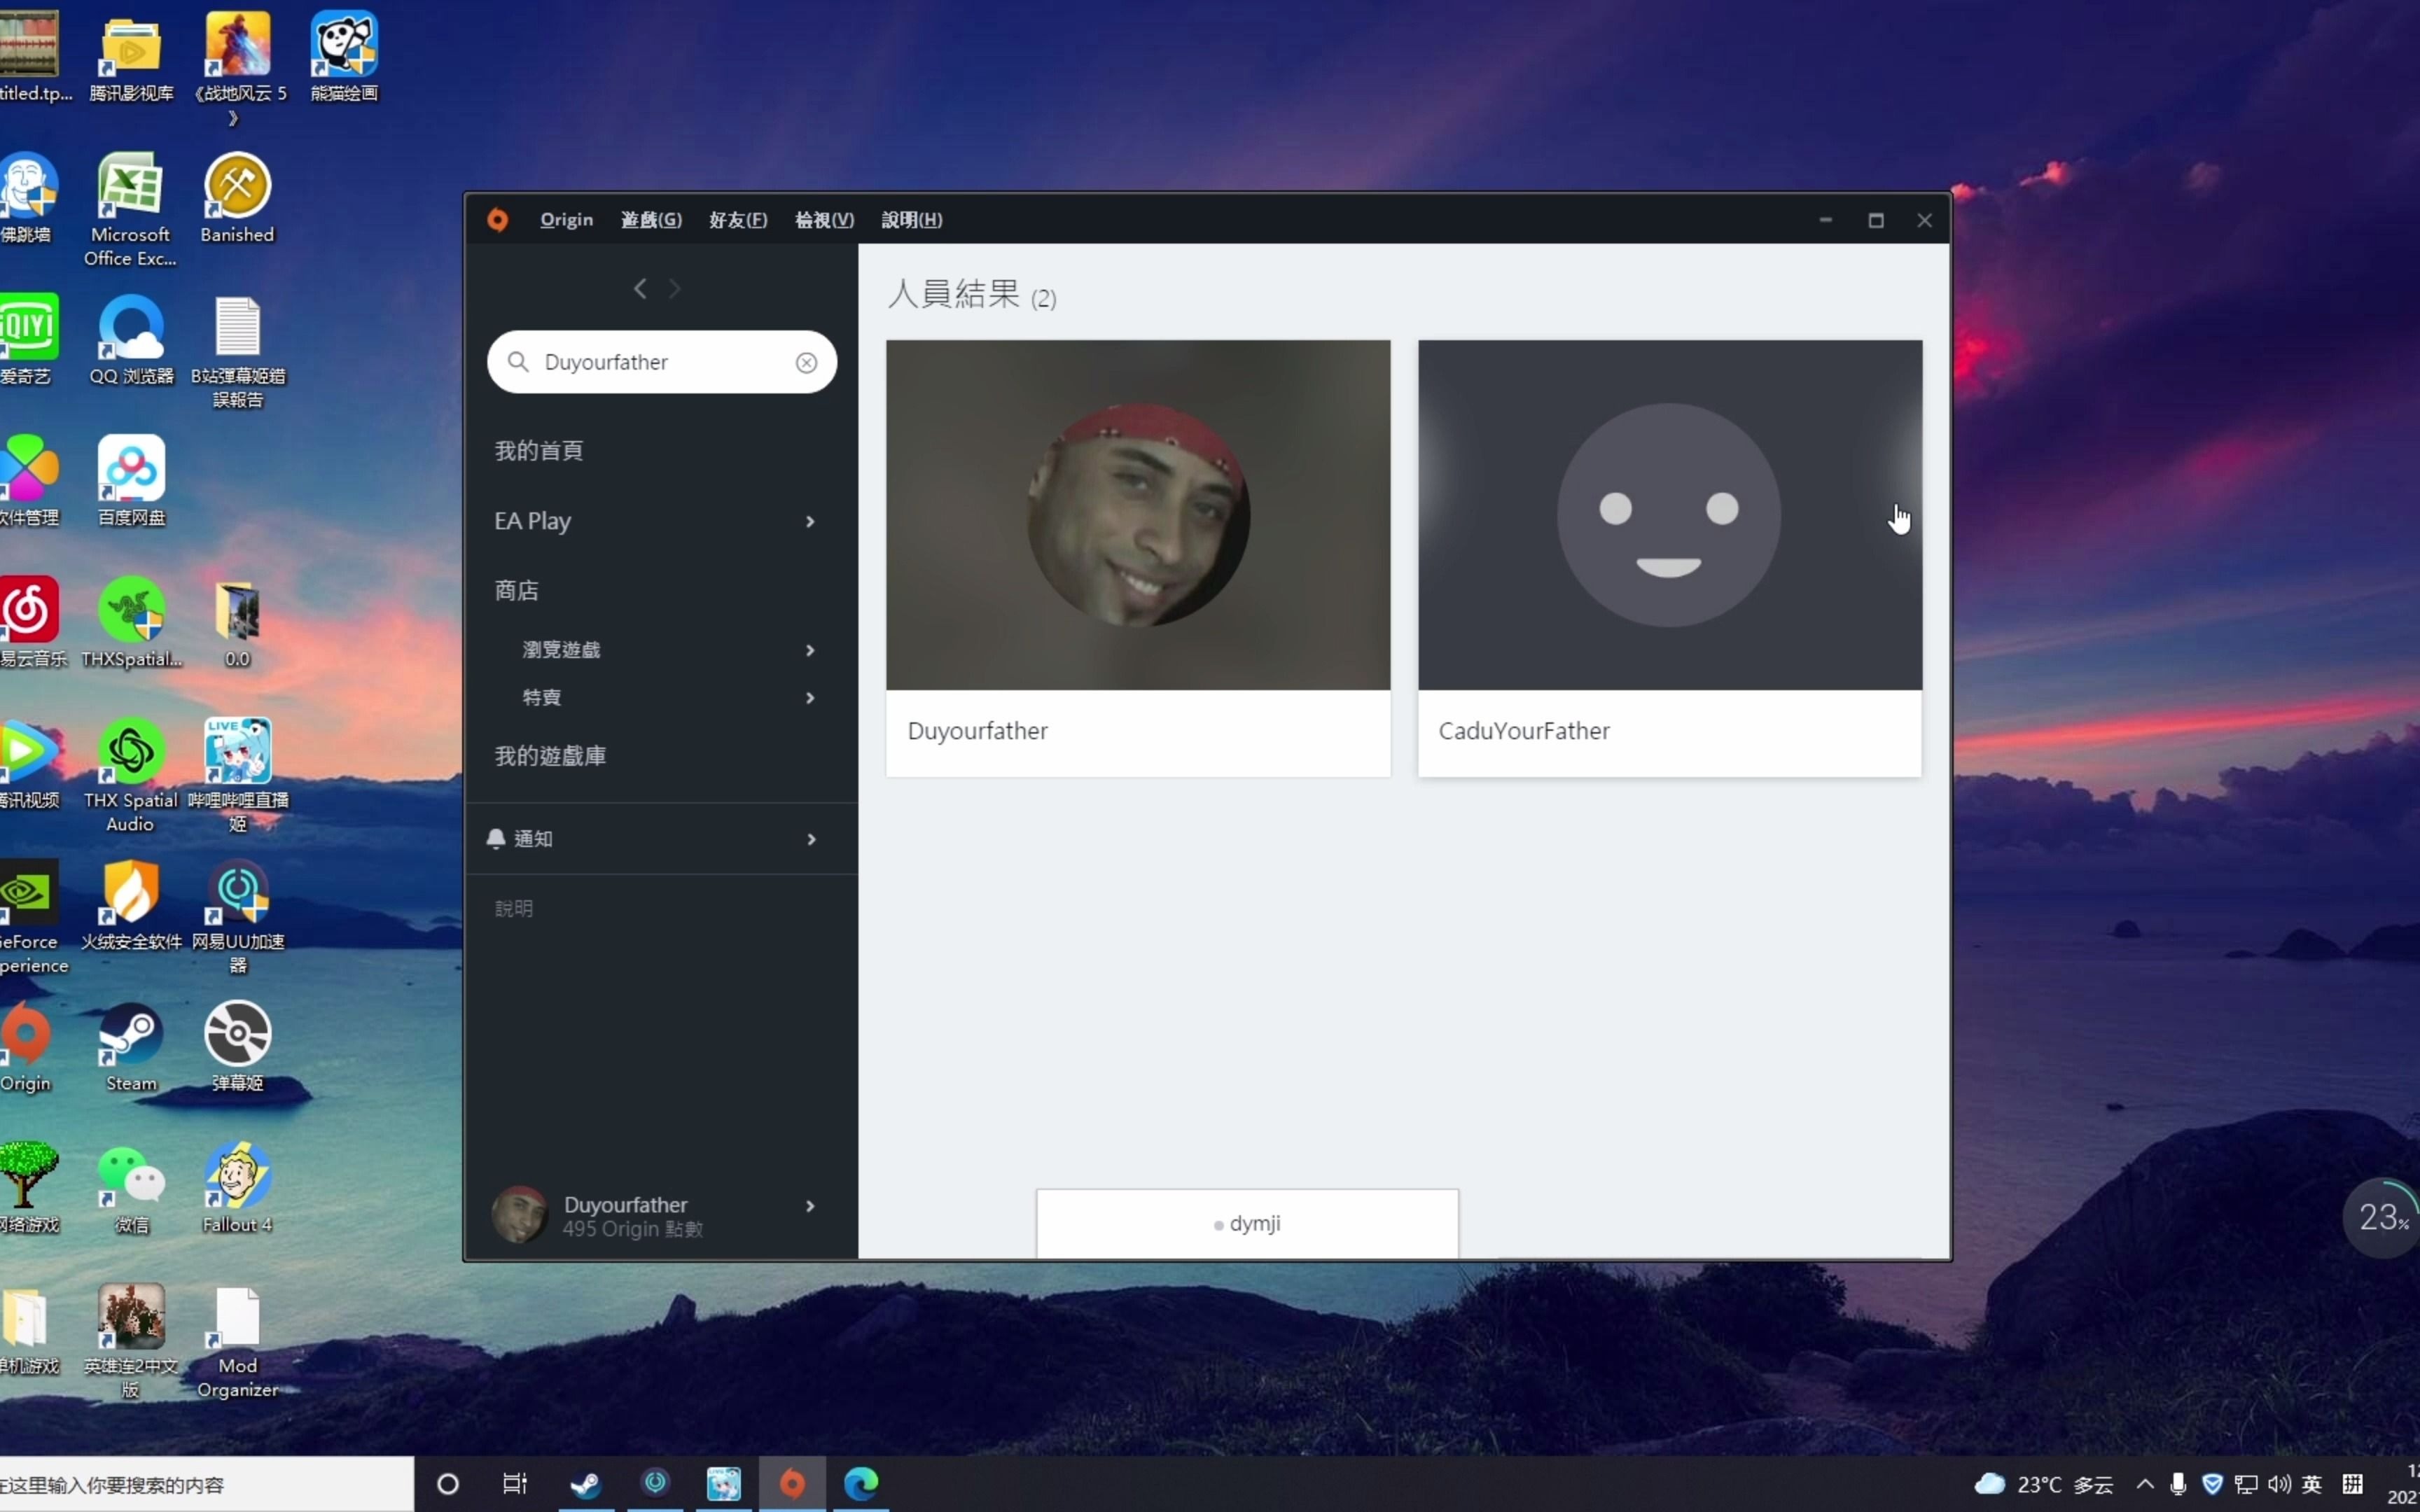Expand EA Play submenu arrow
Viewport: 2420px width, 1512px height.
(x=810, y=521)
